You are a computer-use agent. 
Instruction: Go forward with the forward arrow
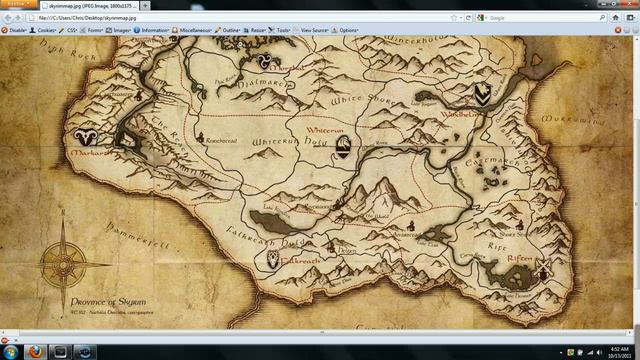click(x=18, y=18)
